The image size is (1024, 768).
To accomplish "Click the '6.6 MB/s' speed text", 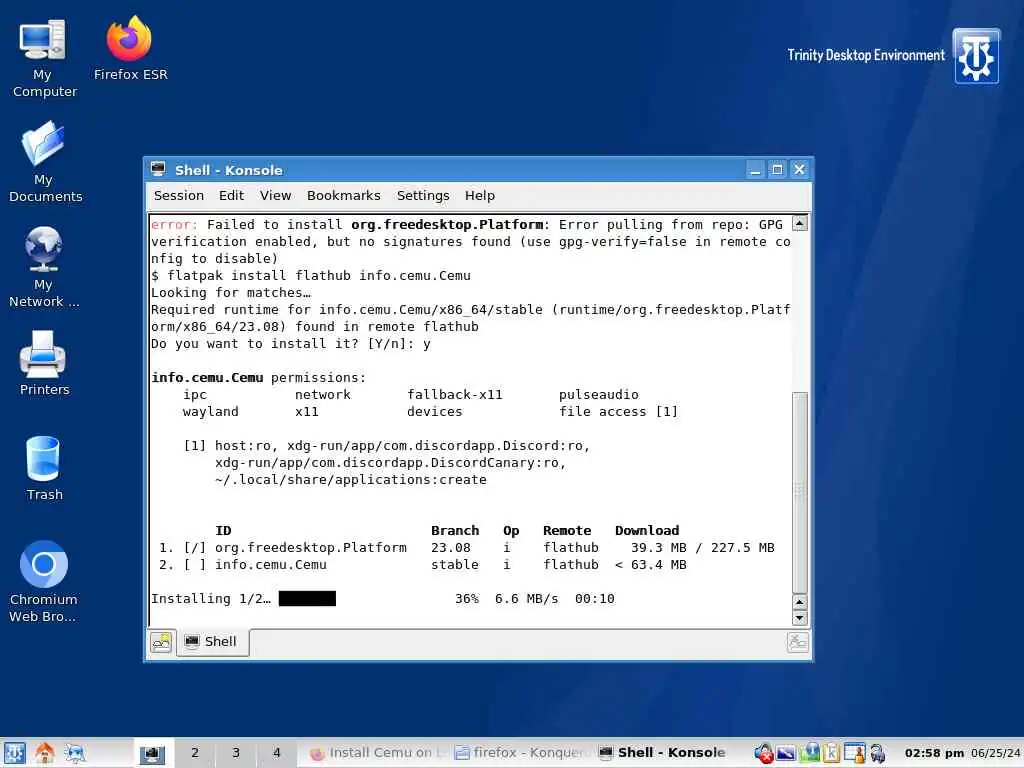I will coord(526,598).
